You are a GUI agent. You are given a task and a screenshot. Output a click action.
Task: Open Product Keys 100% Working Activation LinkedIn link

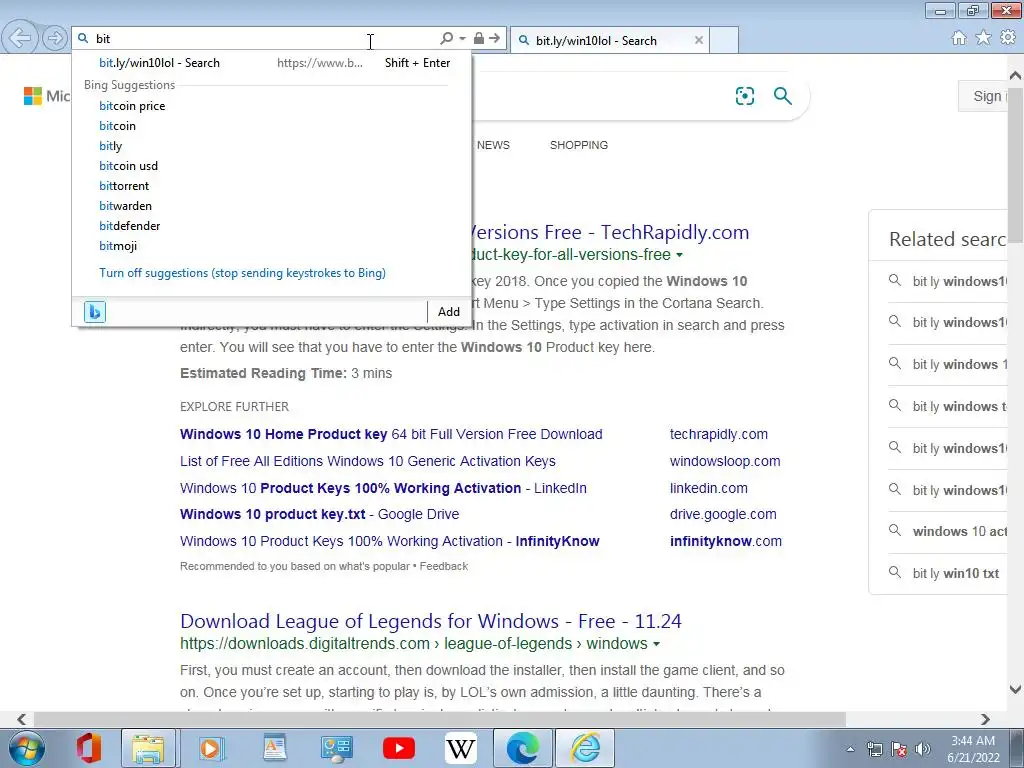[x=383, y=488]
